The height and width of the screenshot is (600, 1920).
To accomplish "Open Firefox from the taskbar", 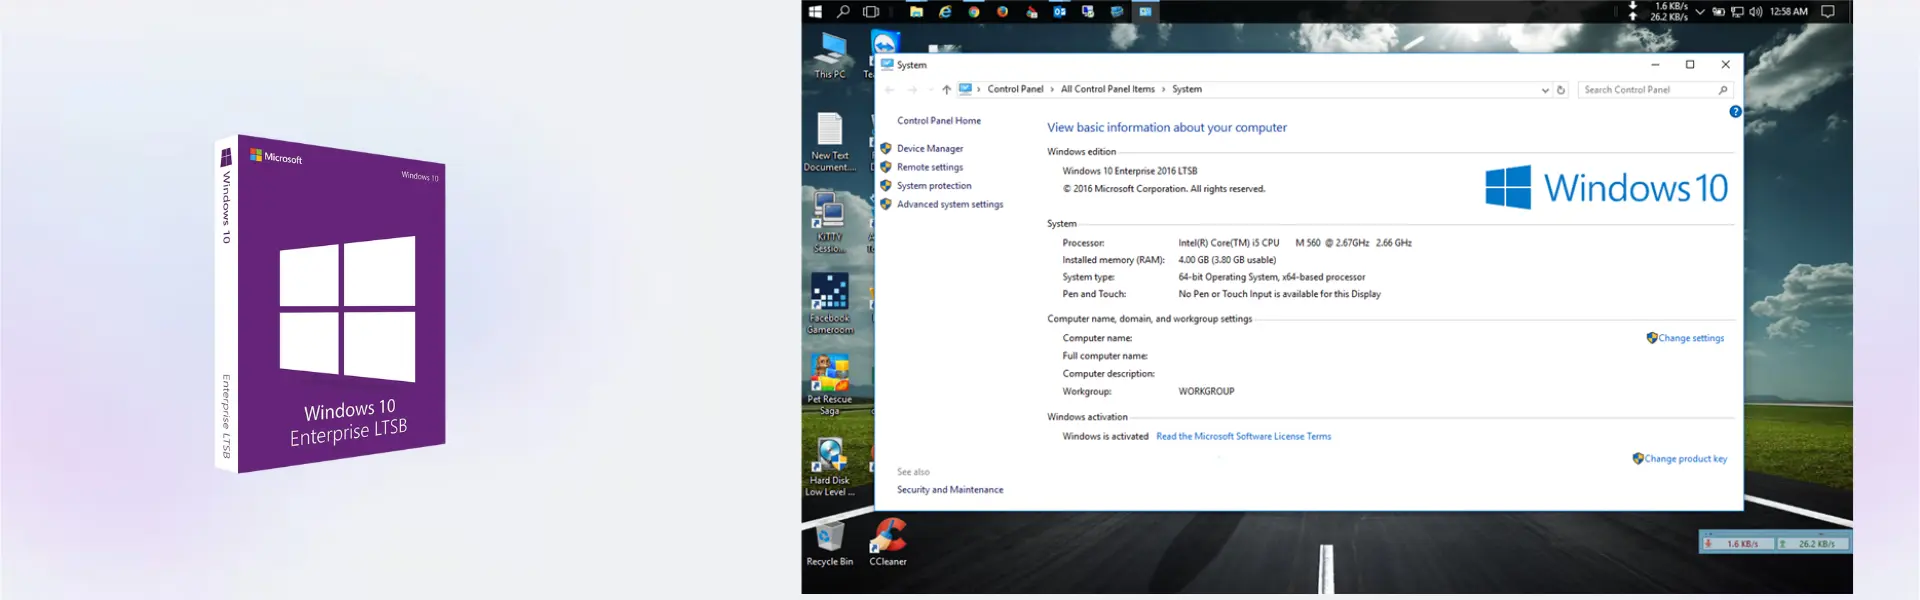I will [x=1002, y=12].
